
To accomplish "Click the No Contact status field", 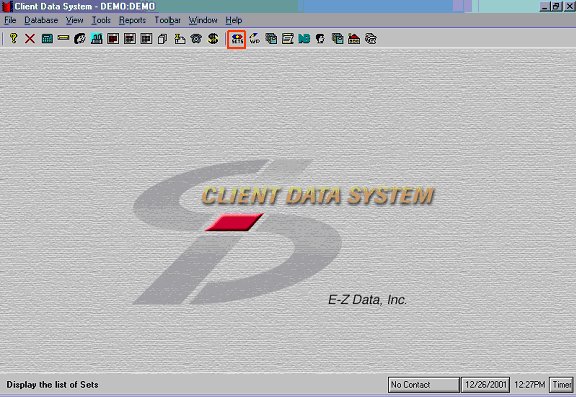I will click(424, 385).
